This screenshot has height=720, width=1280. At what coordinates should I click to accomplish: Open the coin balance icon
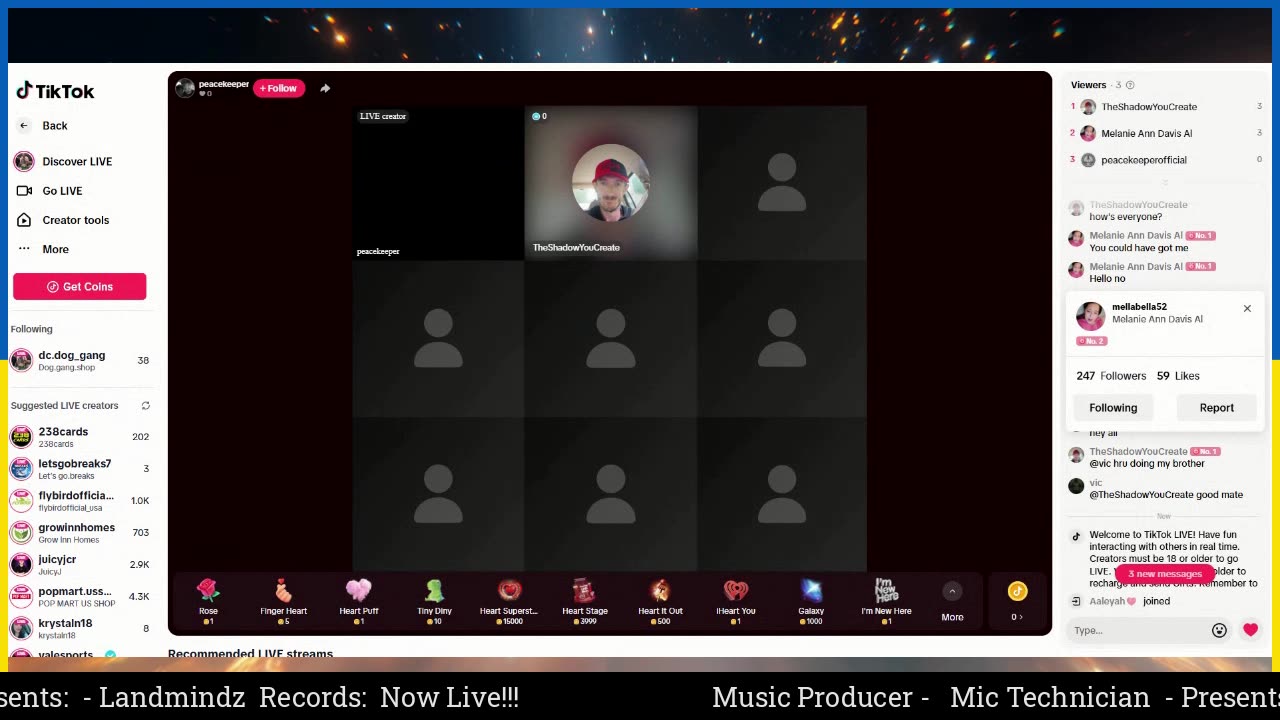pyautogui.click(x=1017, y=592)
